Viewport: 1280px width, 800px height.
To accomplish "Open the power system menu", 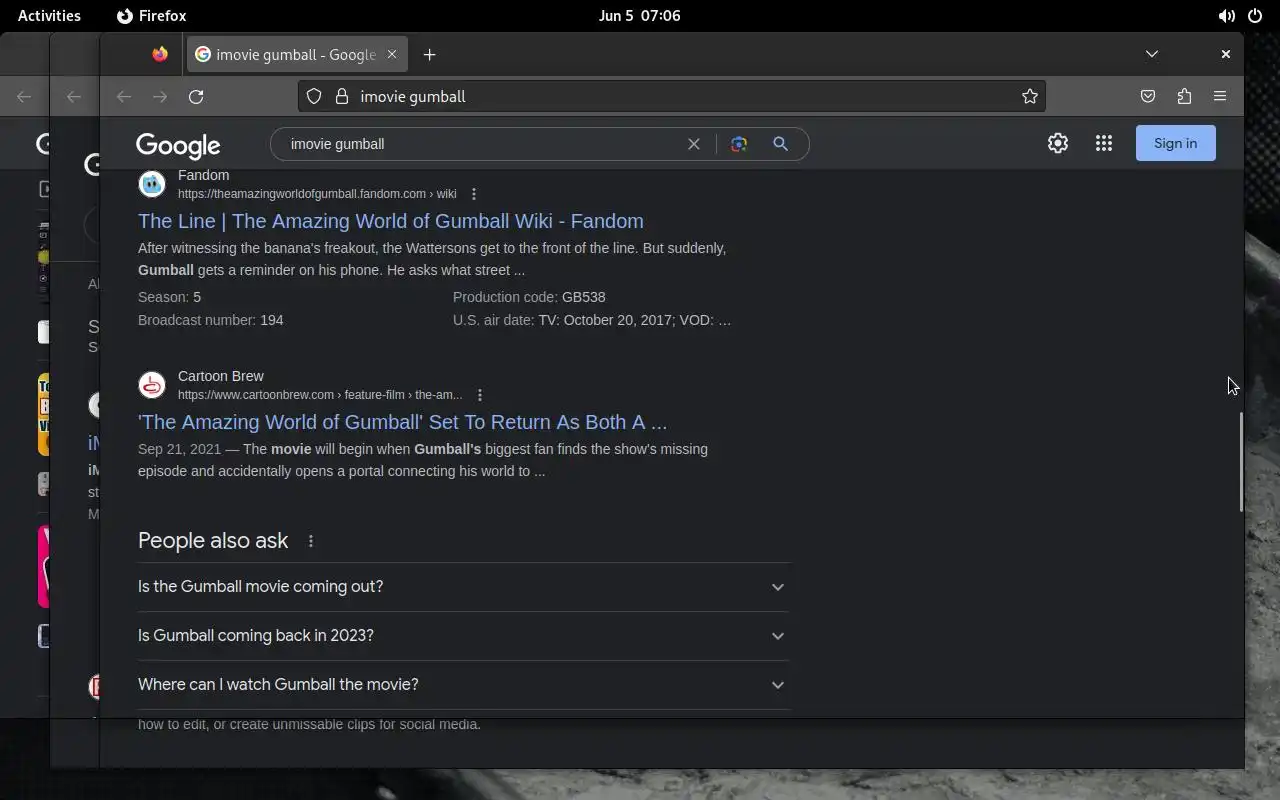I will [x=1255, y=16].
